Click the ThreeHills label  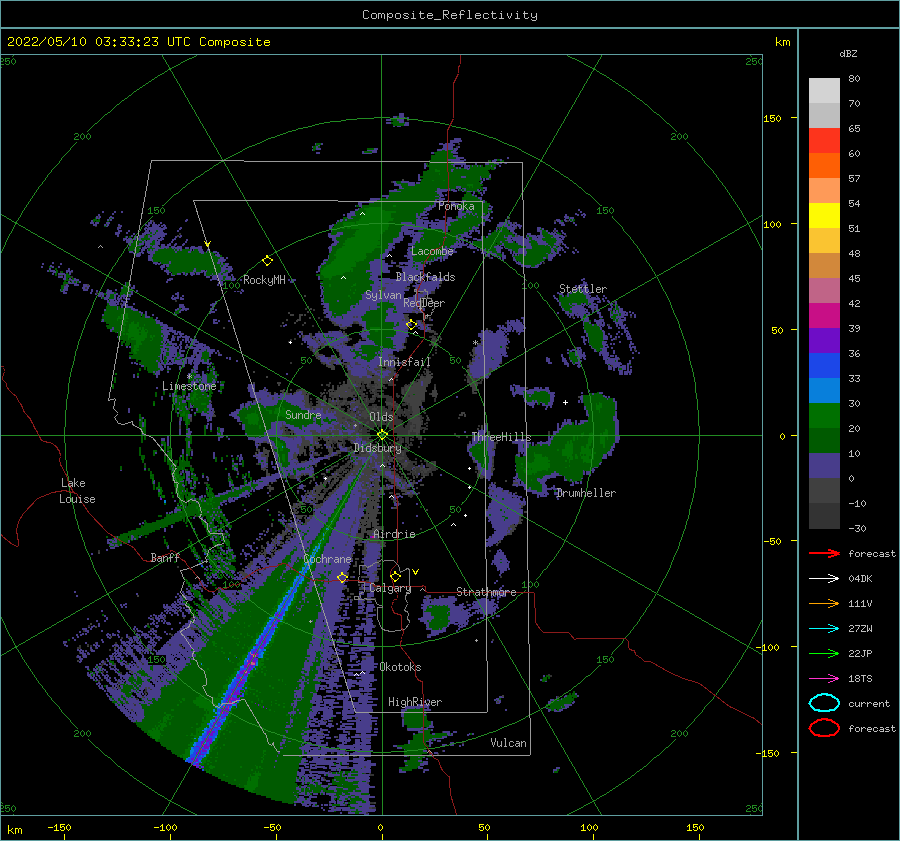(x=501, y=437)
